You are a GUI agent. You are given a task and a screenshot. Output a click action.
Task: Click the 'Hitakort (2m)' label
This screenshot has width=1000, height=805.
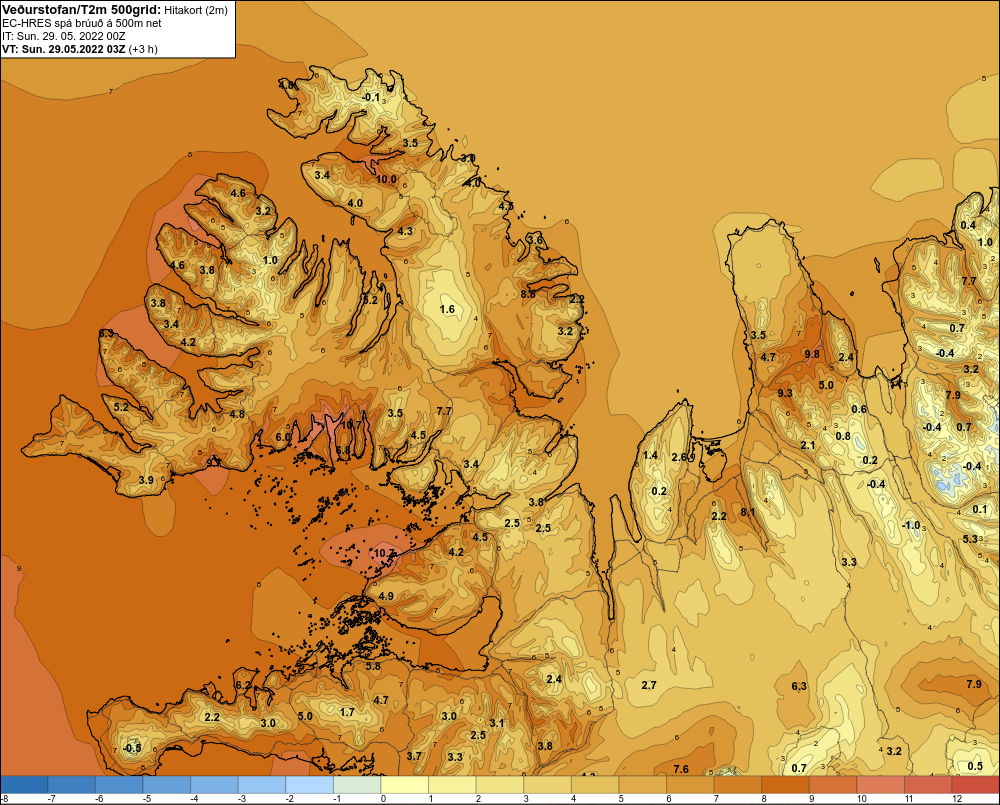click(196, 10)
